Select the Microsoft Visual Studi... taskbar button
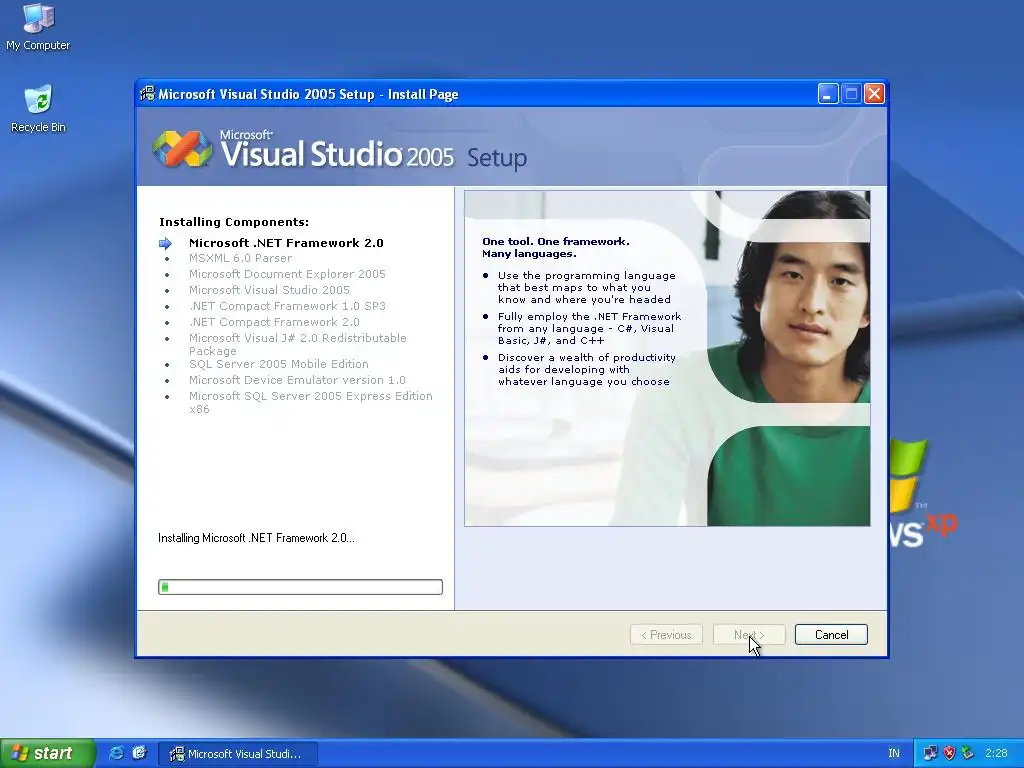Image resolution: width=1024 pixels, height=768 pixels. point(238,754)
